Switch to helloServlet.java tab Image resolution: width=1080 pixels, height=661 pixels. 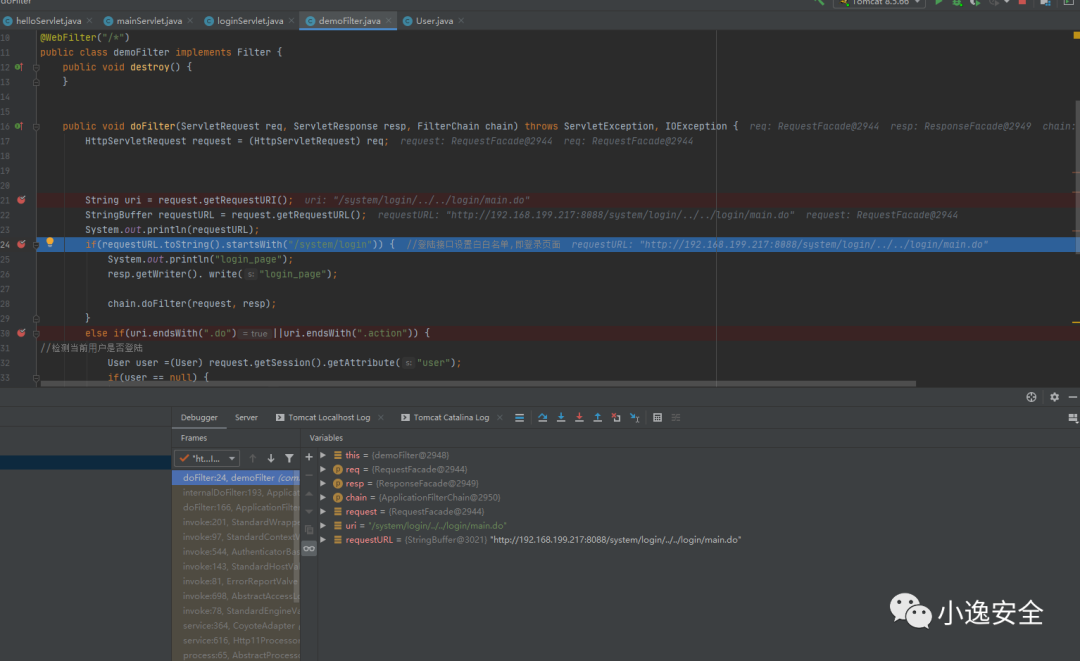tap(48, 21)
